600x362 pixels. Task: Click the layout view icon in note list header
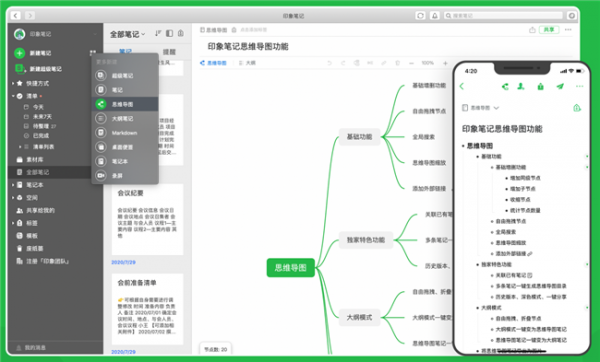point(170,33)
